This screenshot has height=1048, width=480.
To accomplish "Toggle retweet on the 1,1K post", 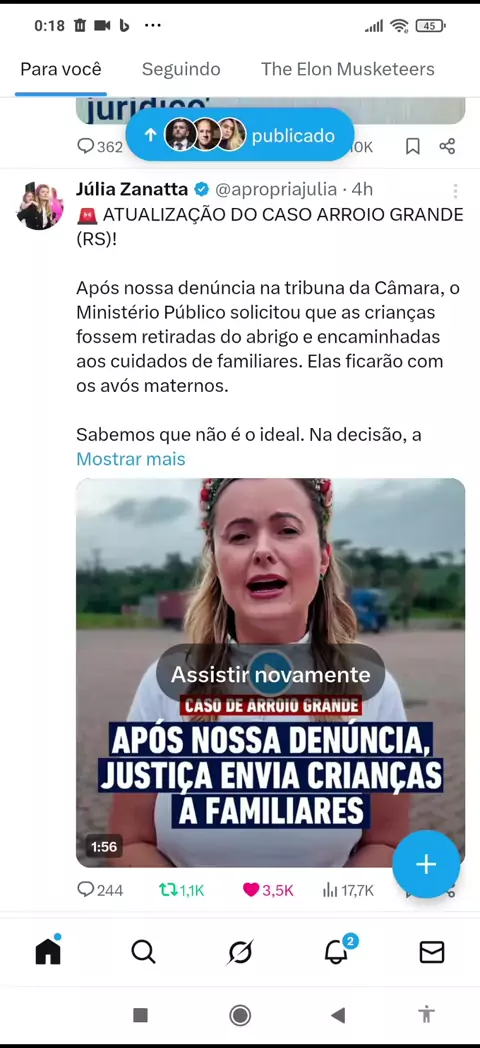I will (x=181, y=890).
